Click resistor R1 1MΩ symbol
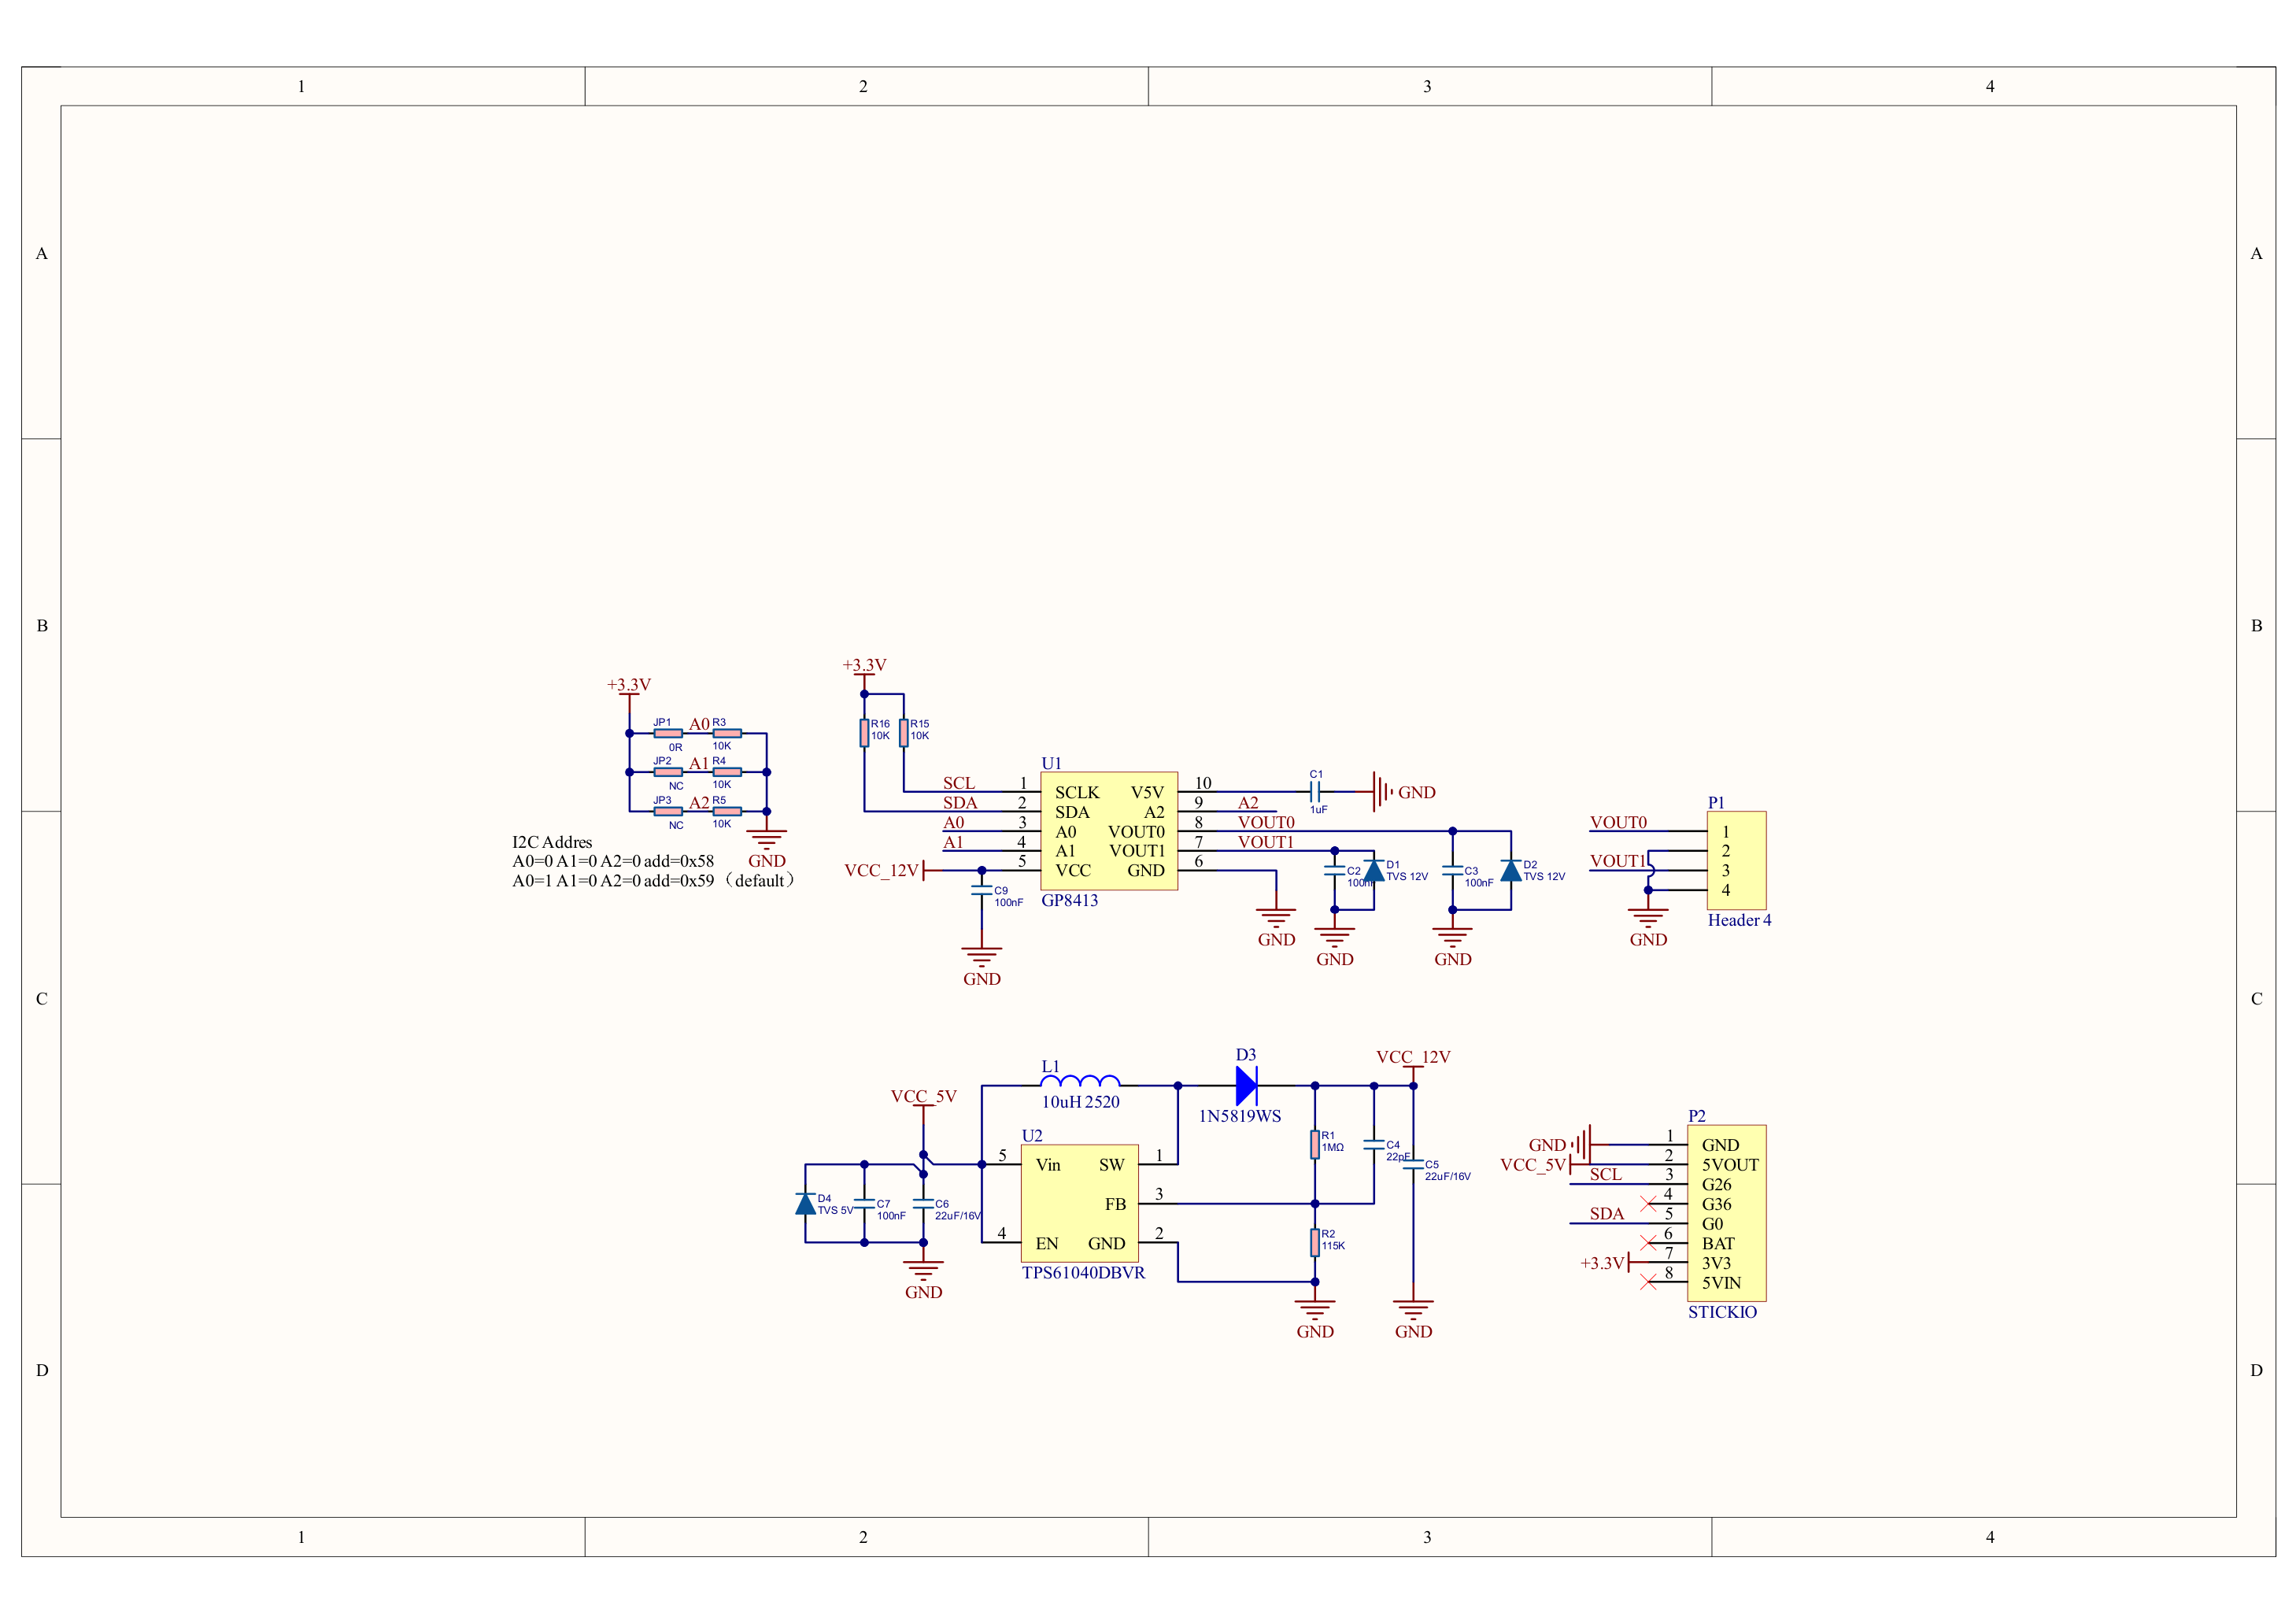Screen dimensions: 2296x1624 (1315, 1144)
